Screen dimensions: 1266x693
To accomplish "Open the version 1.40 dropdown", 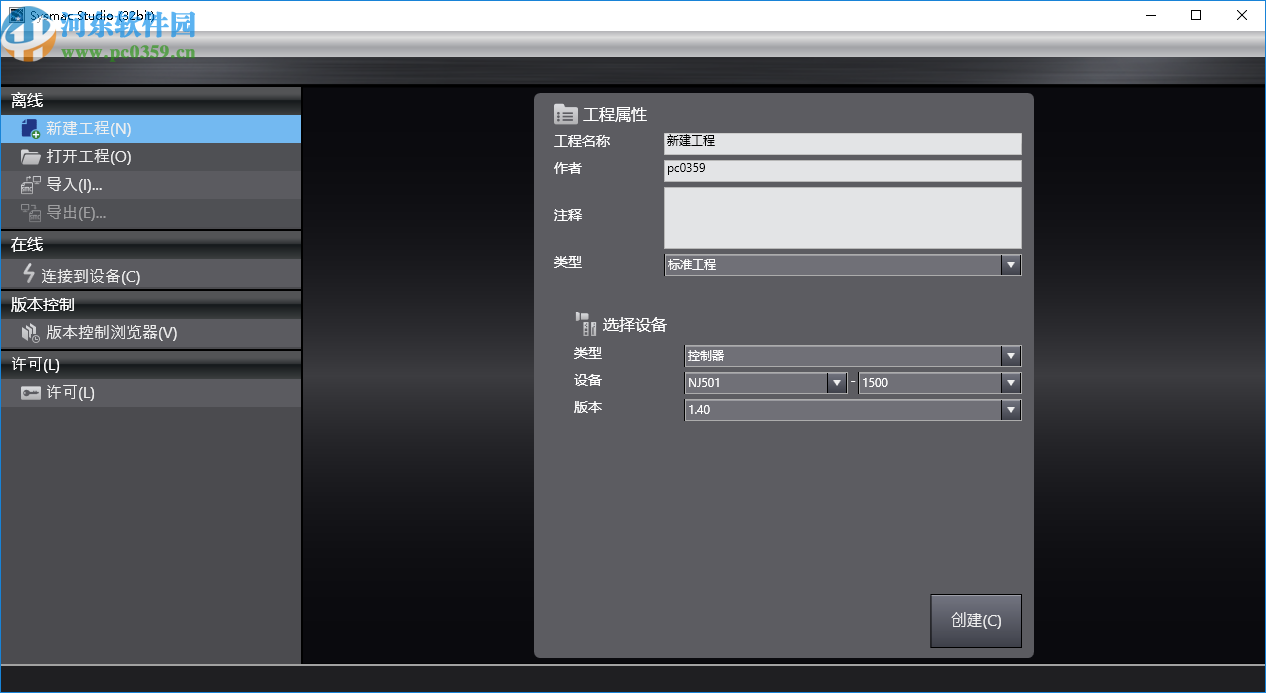I will tap(1010, 409).
